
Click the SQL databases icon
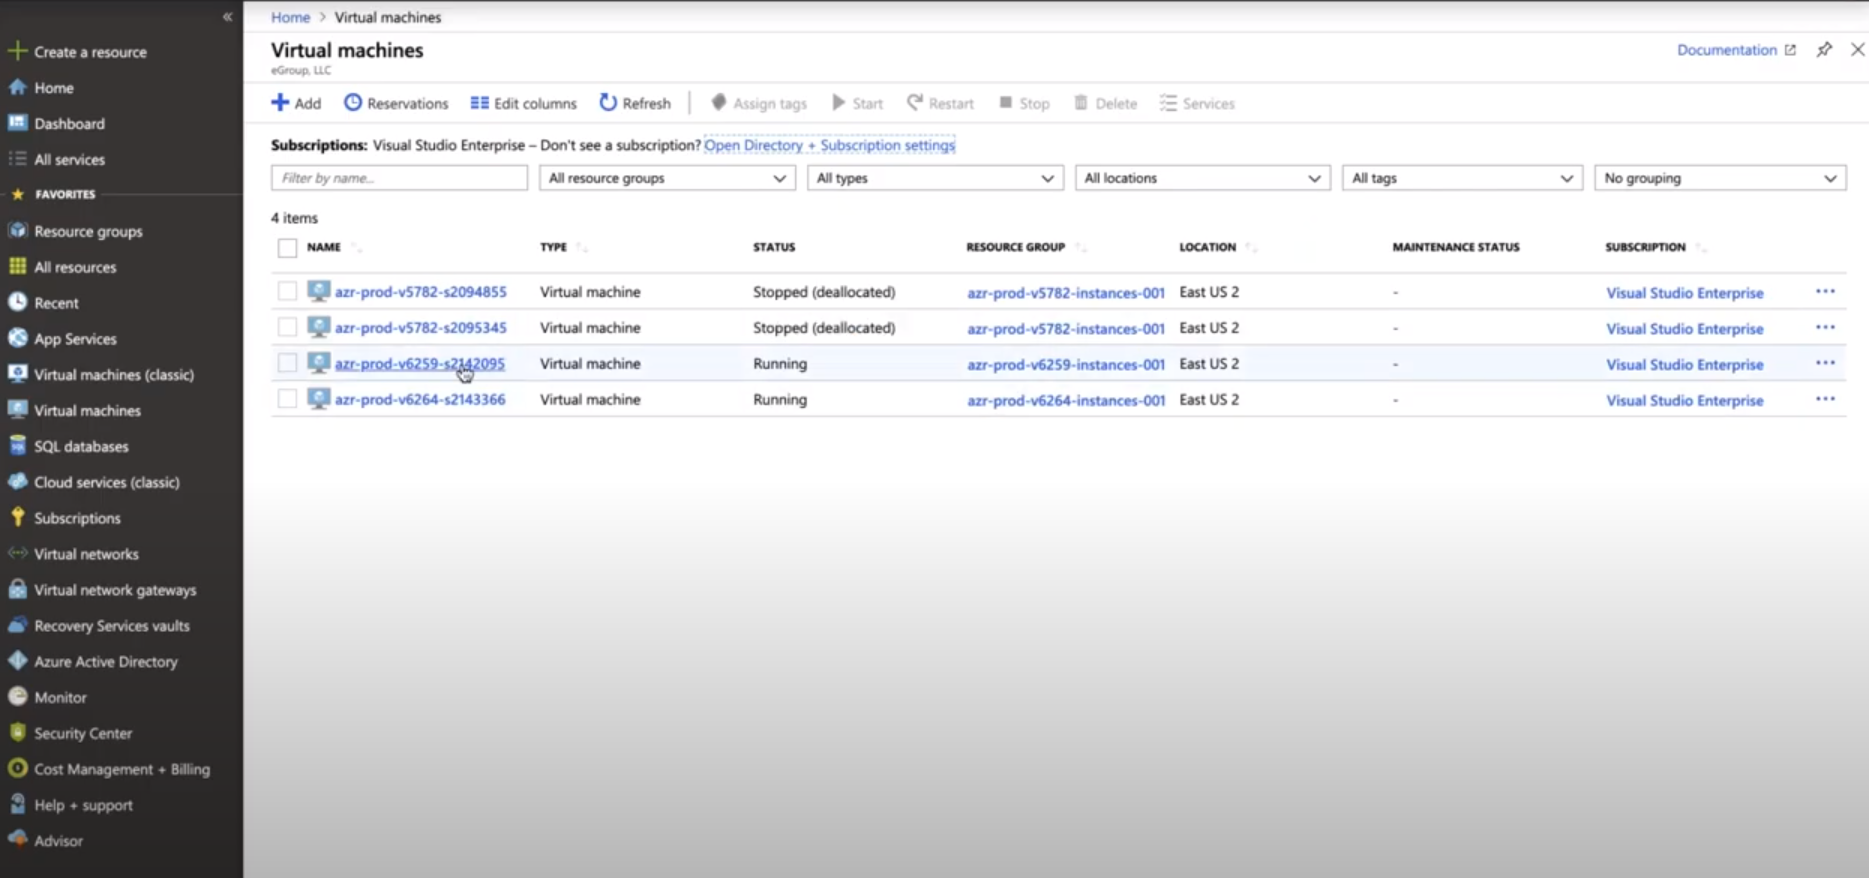tap(17, 446)
